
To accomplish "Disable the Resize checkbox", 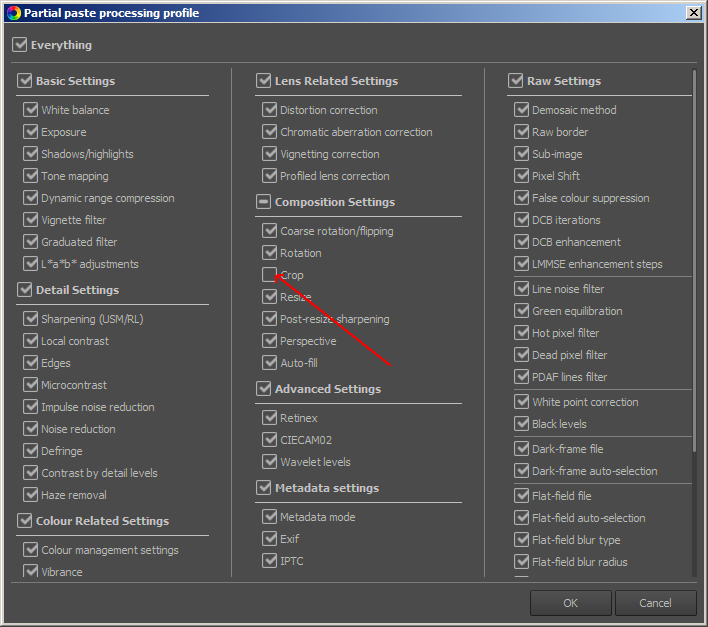I will pyautogui.click(x=270, y=297).
